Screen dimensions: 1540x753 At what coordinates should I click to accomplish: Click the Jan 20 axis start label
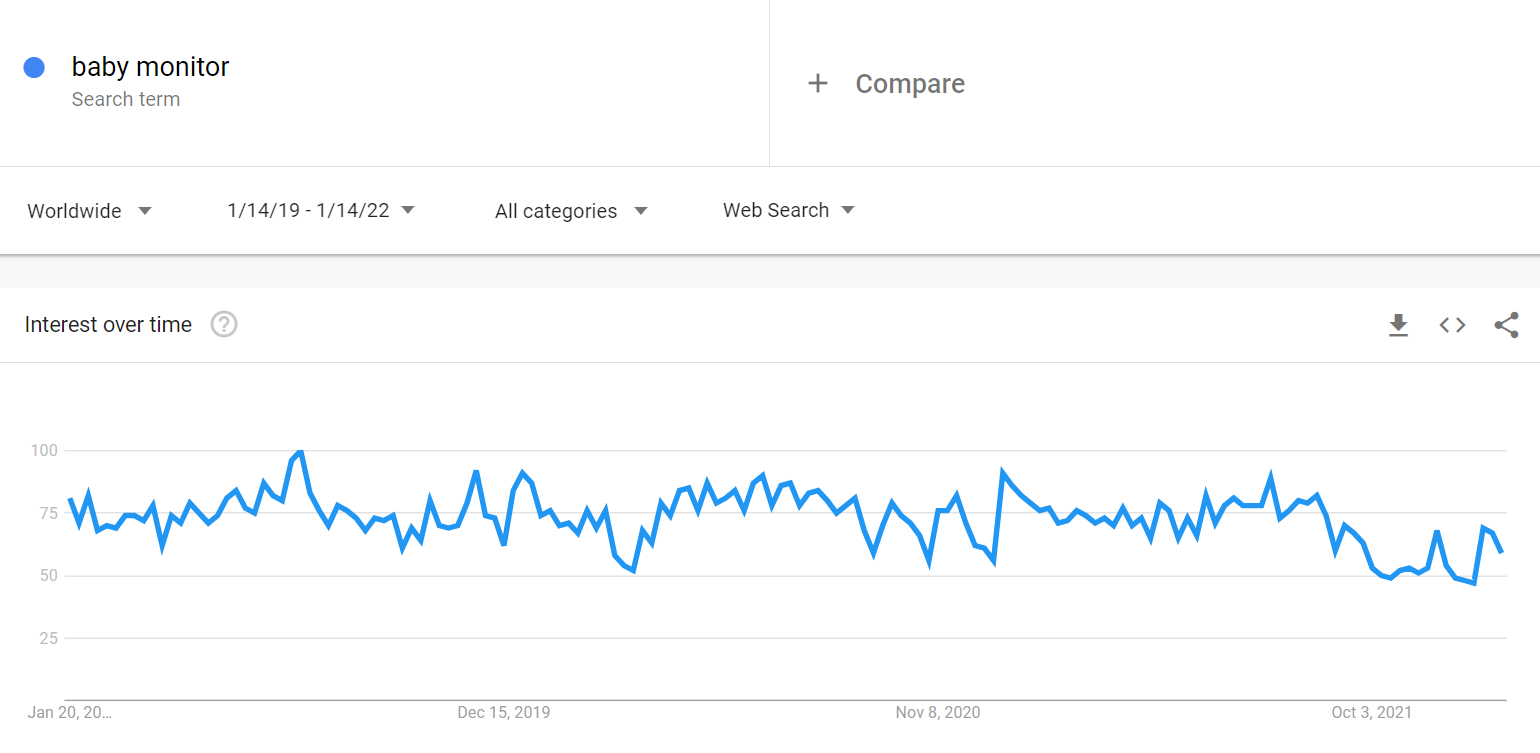(x=70, y=713)
